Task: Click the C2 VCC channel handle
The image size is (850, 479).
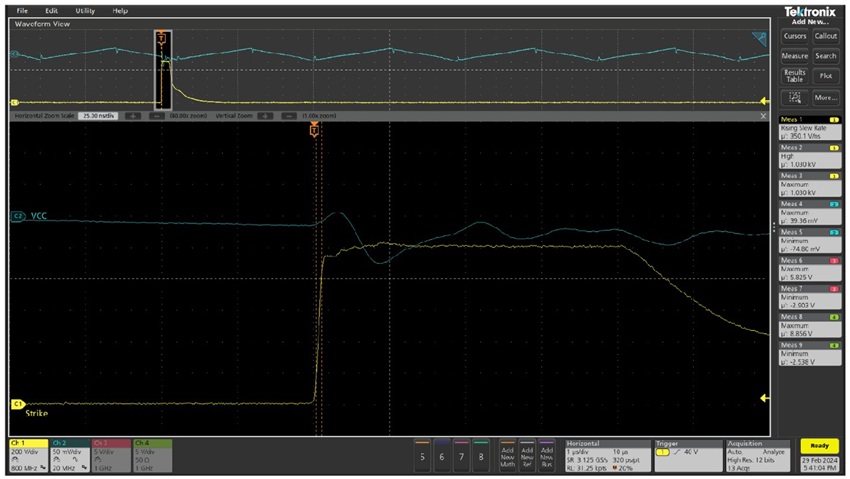Action: [x=17, y=215]
